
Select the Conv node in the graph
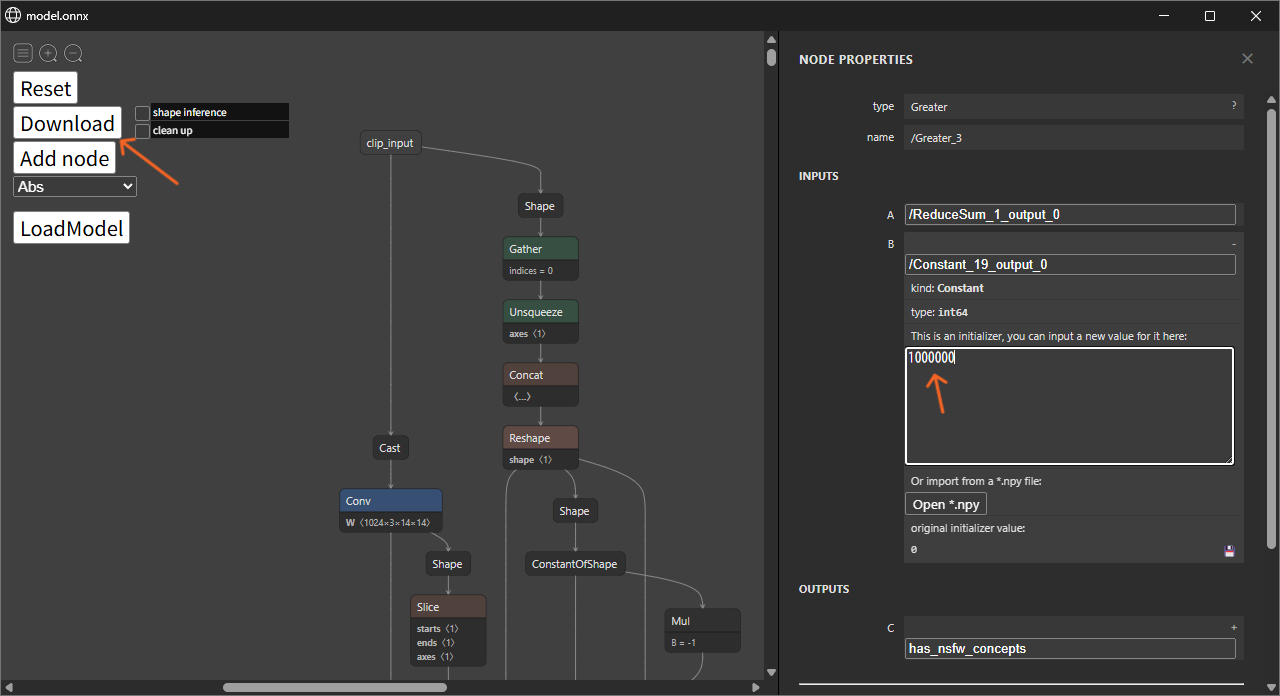[x=390, y=501]
